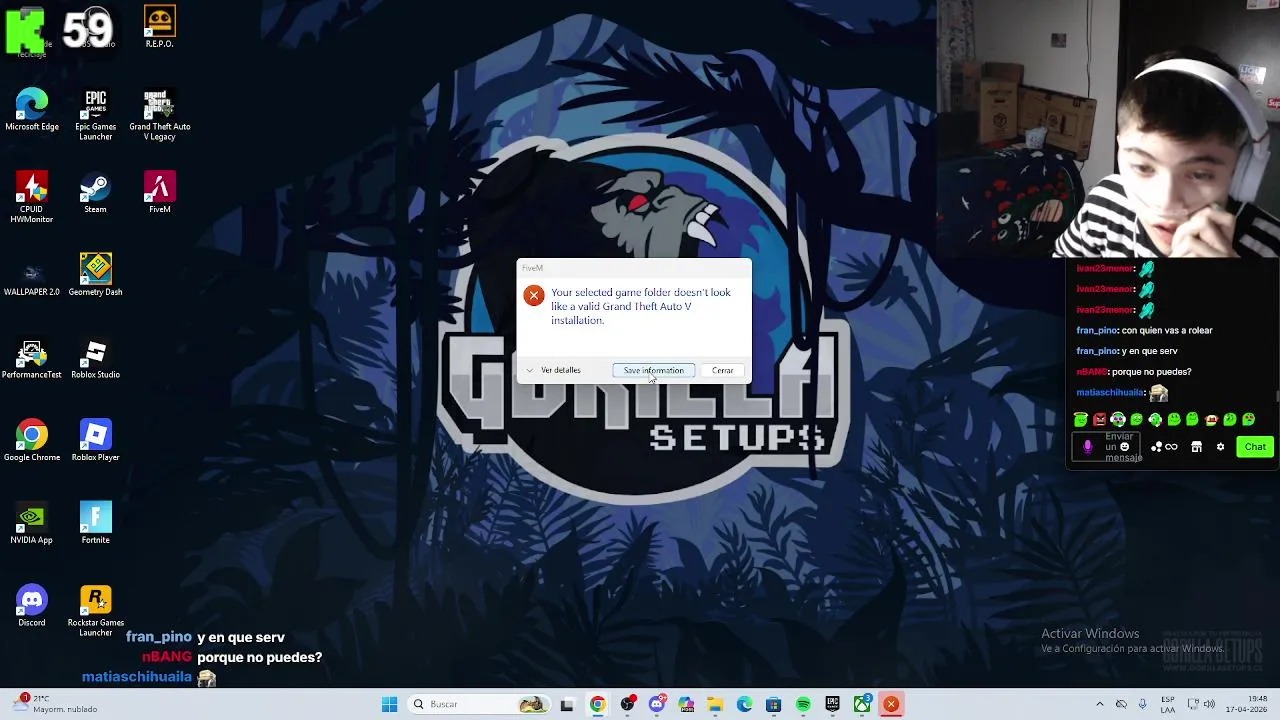Open Google Chrome desktop shortcut
The height and width of the screenshot is (720, 1280).
32,441
